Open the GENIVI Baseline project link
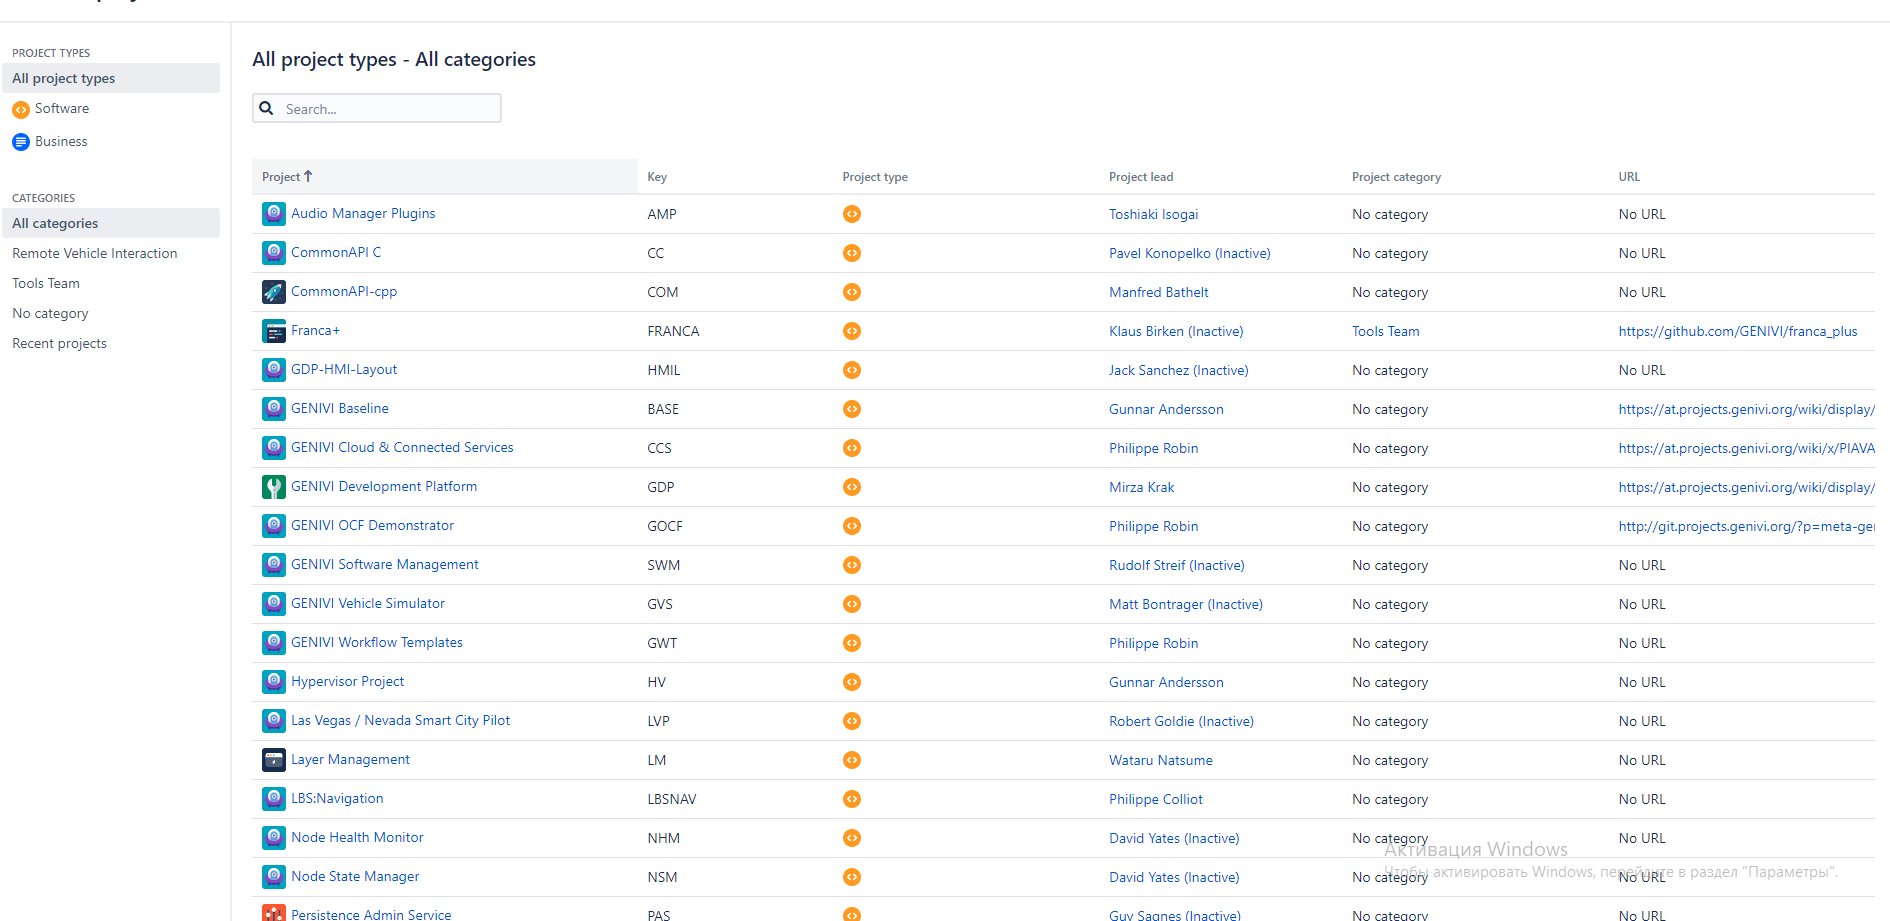This screenshot has height=921, width=1890. [x=340, y=408]
